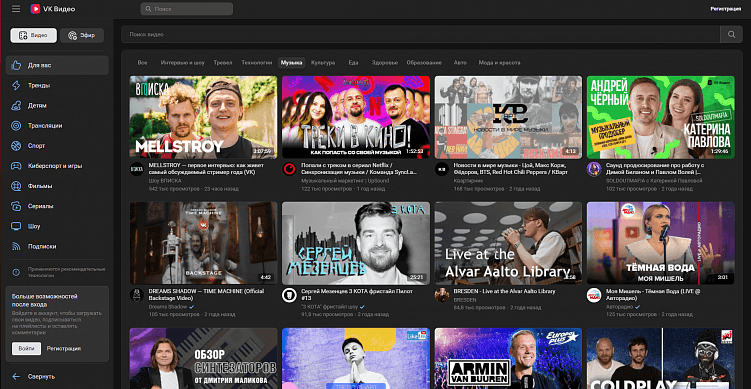
Task: Open Шоу ВПИСКА channel name
Action: pos(165,181)
